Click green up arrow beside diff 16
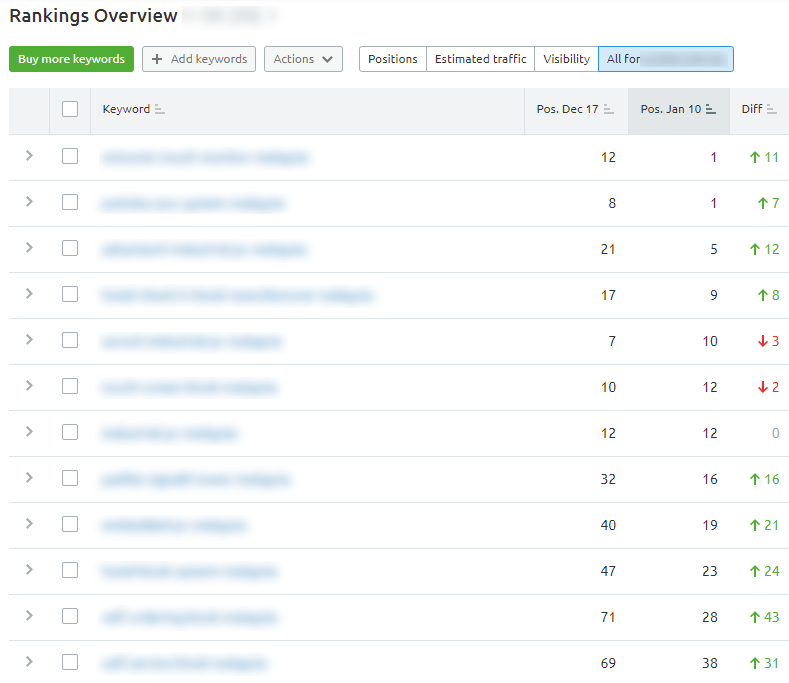This screenshot has width=789, height=683. pyautogui.click(x=754, y=479)
